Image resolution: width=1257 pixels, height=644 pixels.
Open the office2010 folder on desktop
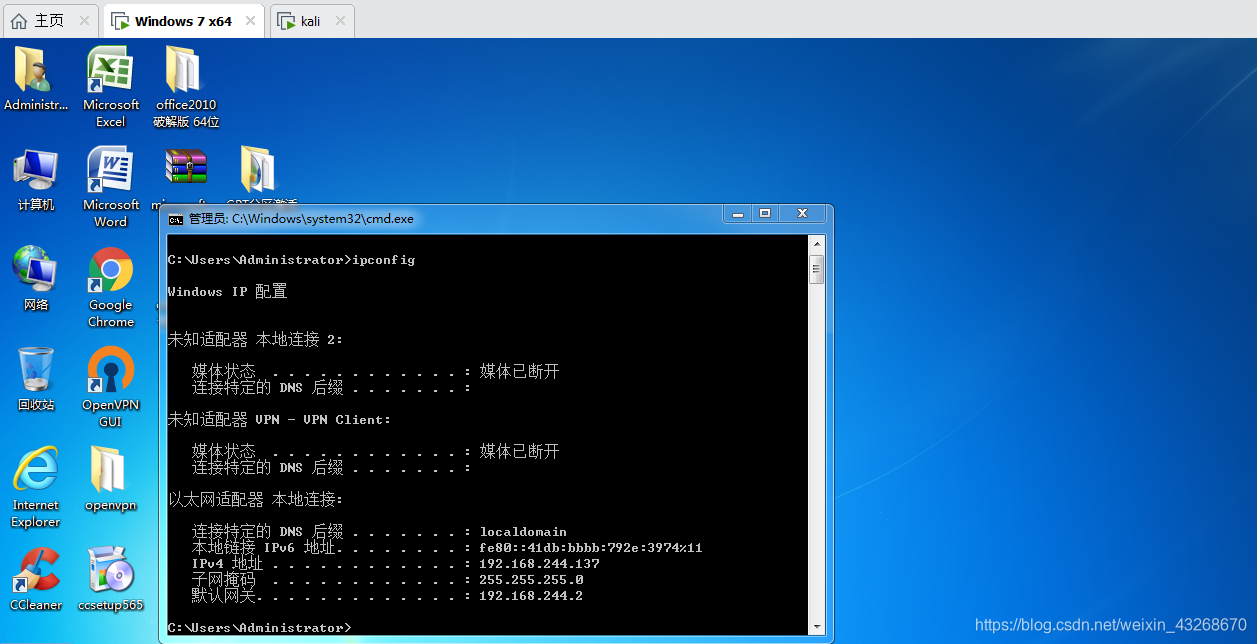click(185, 72)
